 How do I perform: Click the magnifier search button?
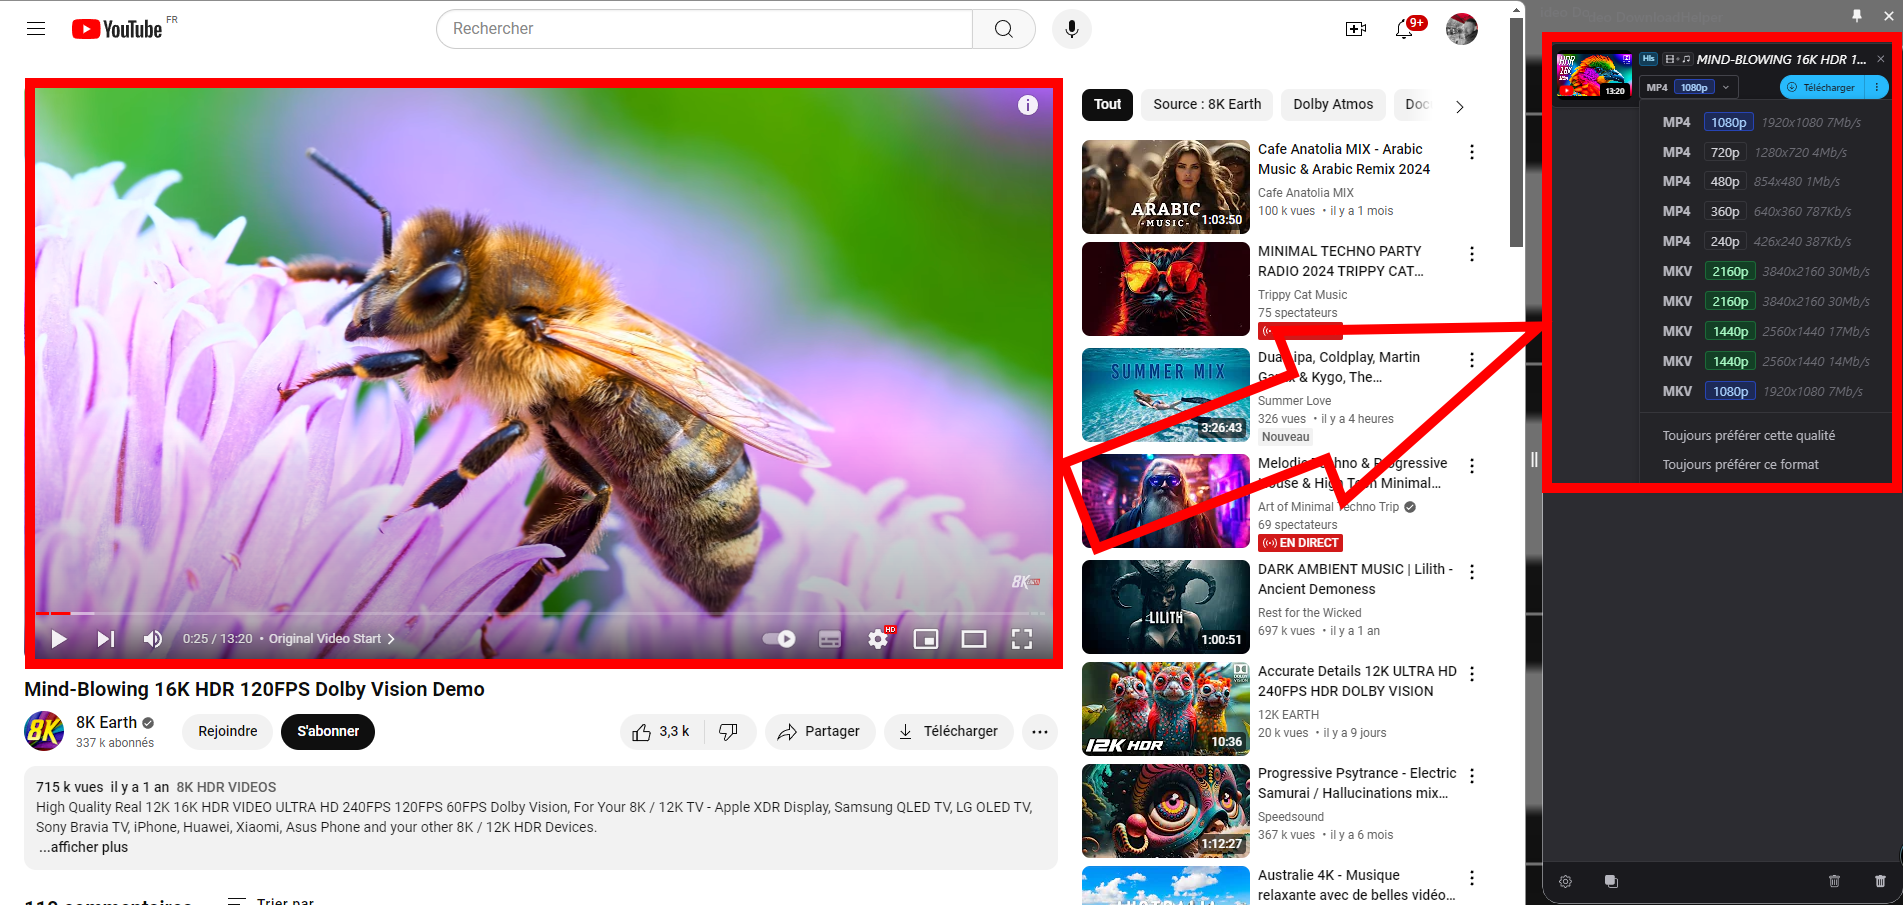coord(1004,29)
